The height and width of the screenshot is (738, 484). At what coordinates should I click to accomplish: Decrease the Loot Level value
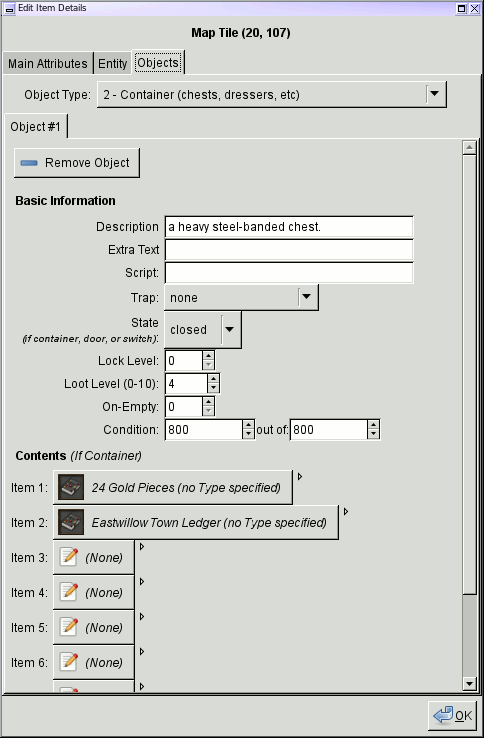point(213,388)
